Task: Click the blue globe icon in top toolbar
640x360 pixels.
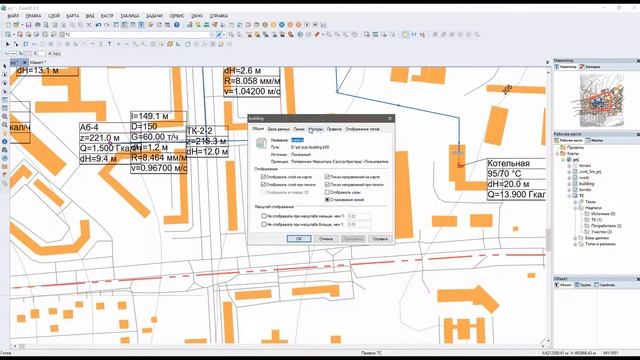Action: pyautogui.click(x=282, y=25)
